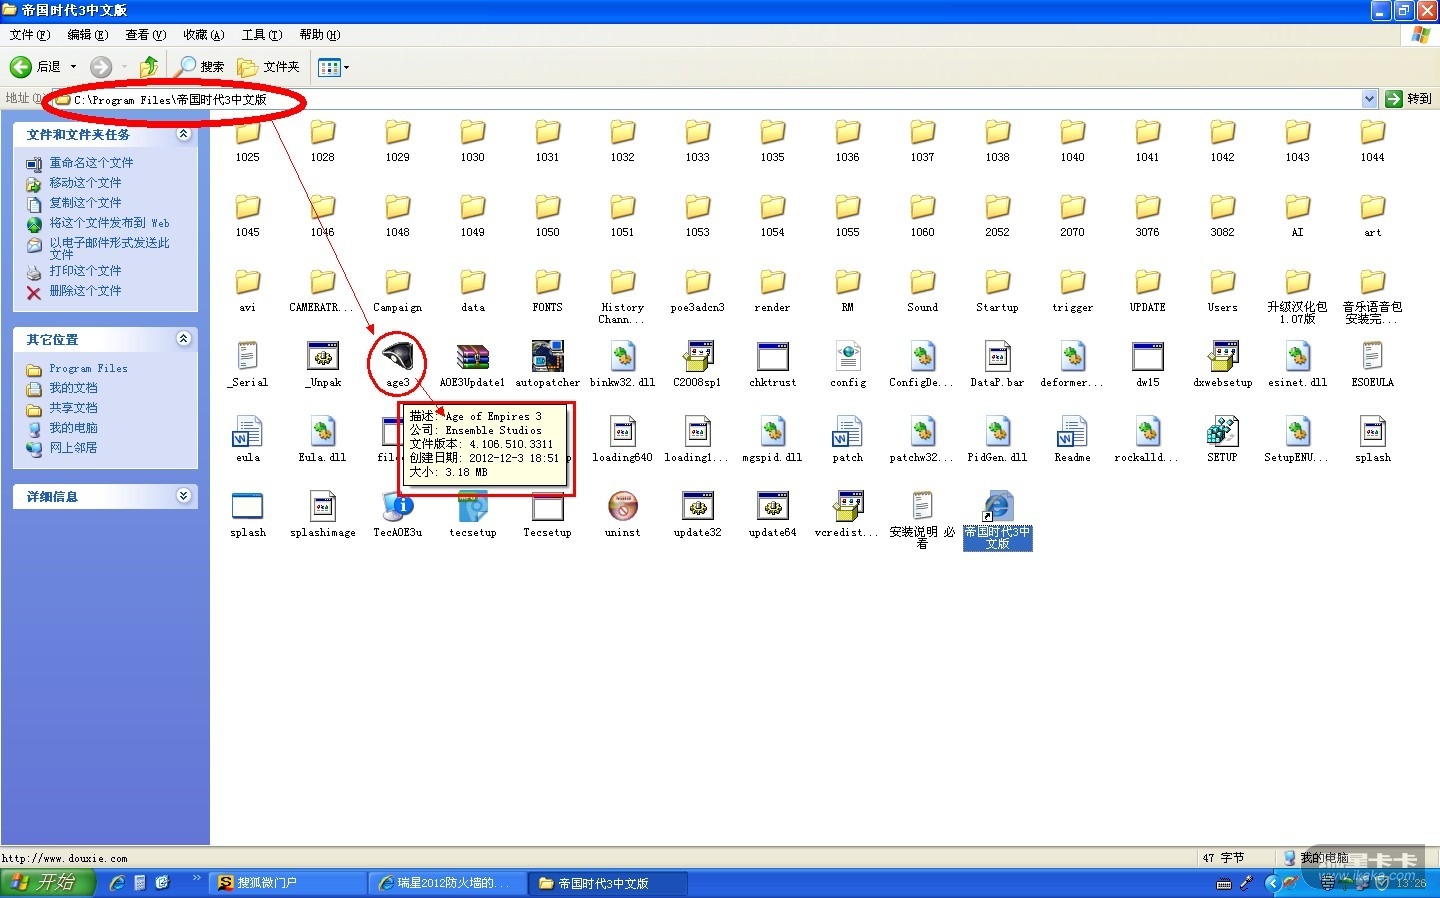Select the age3 game executable icon
This screenshot has width=1440, height=898.
tap(397, 357)
